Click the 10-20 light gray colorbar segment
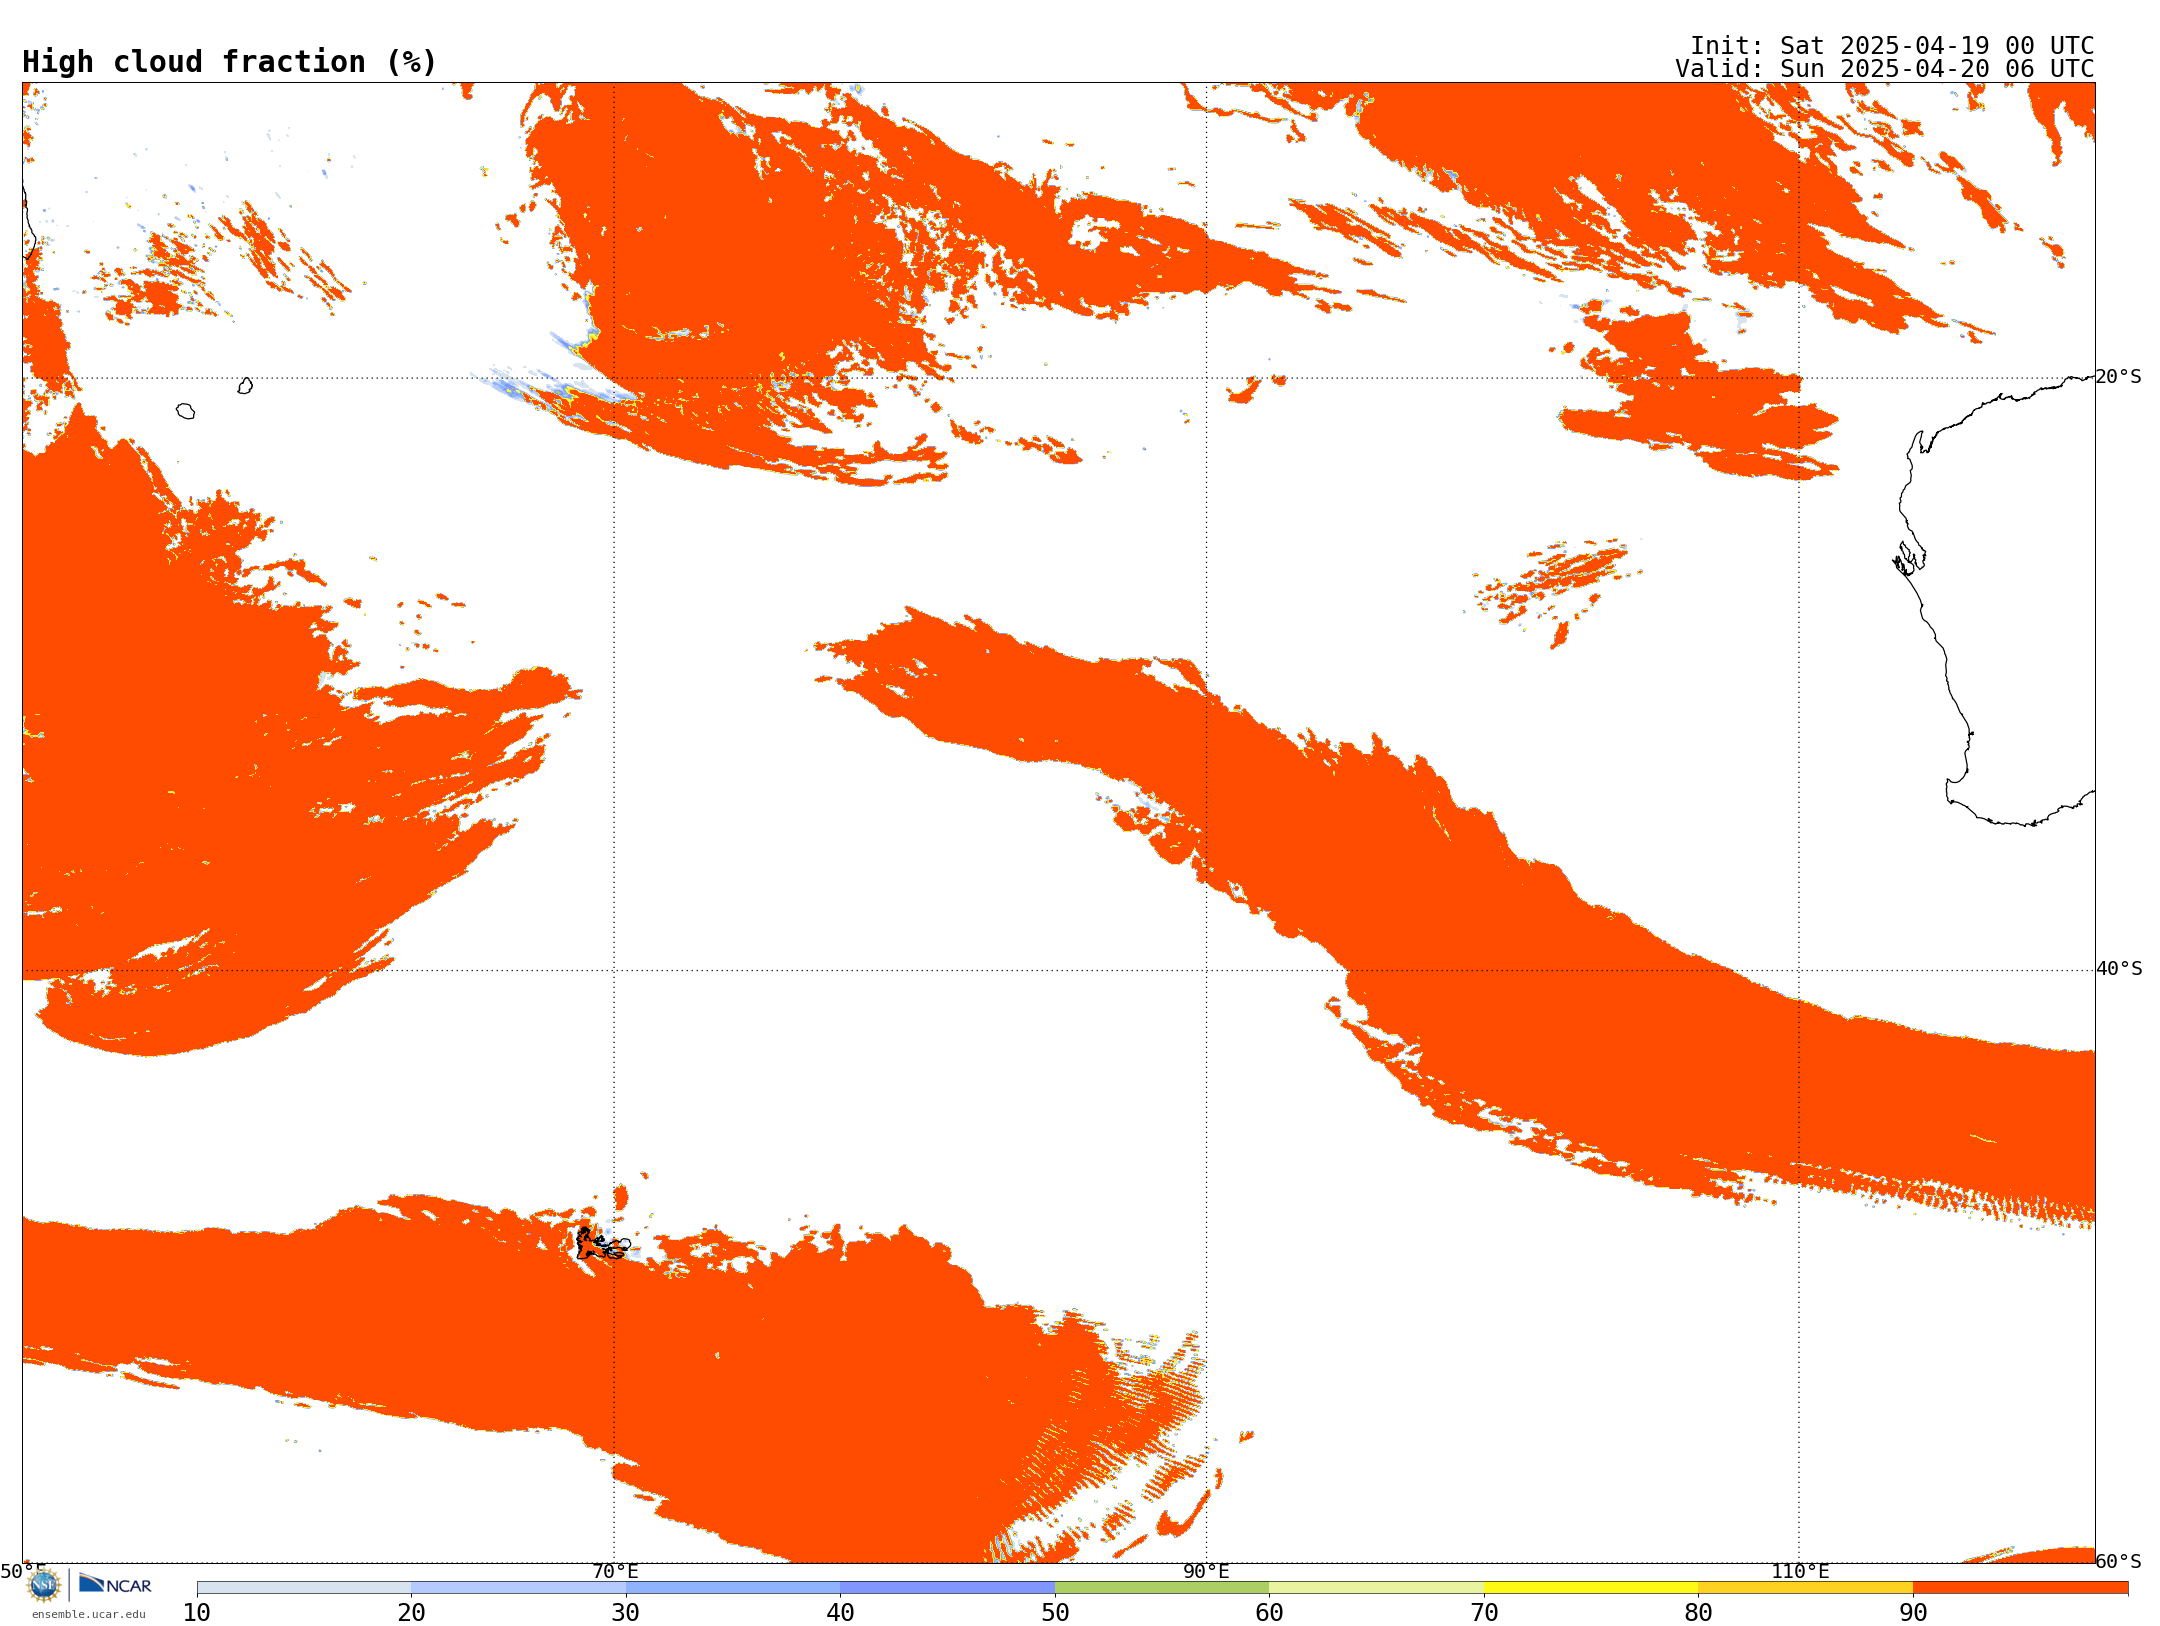2160x1626 pixels. point(304,1588)
